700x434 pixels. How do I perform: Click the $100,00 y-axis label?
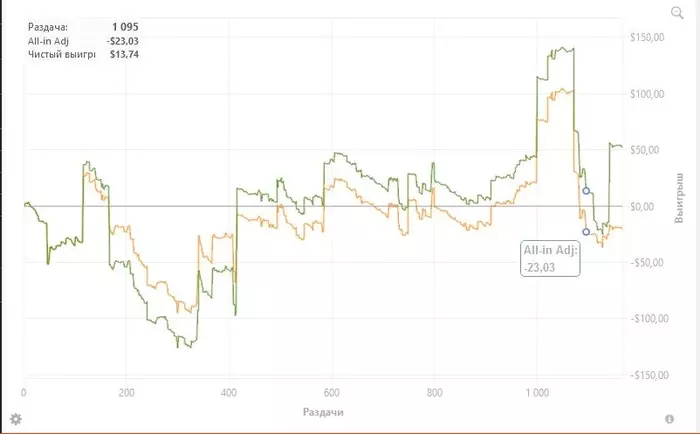(647, 94)
